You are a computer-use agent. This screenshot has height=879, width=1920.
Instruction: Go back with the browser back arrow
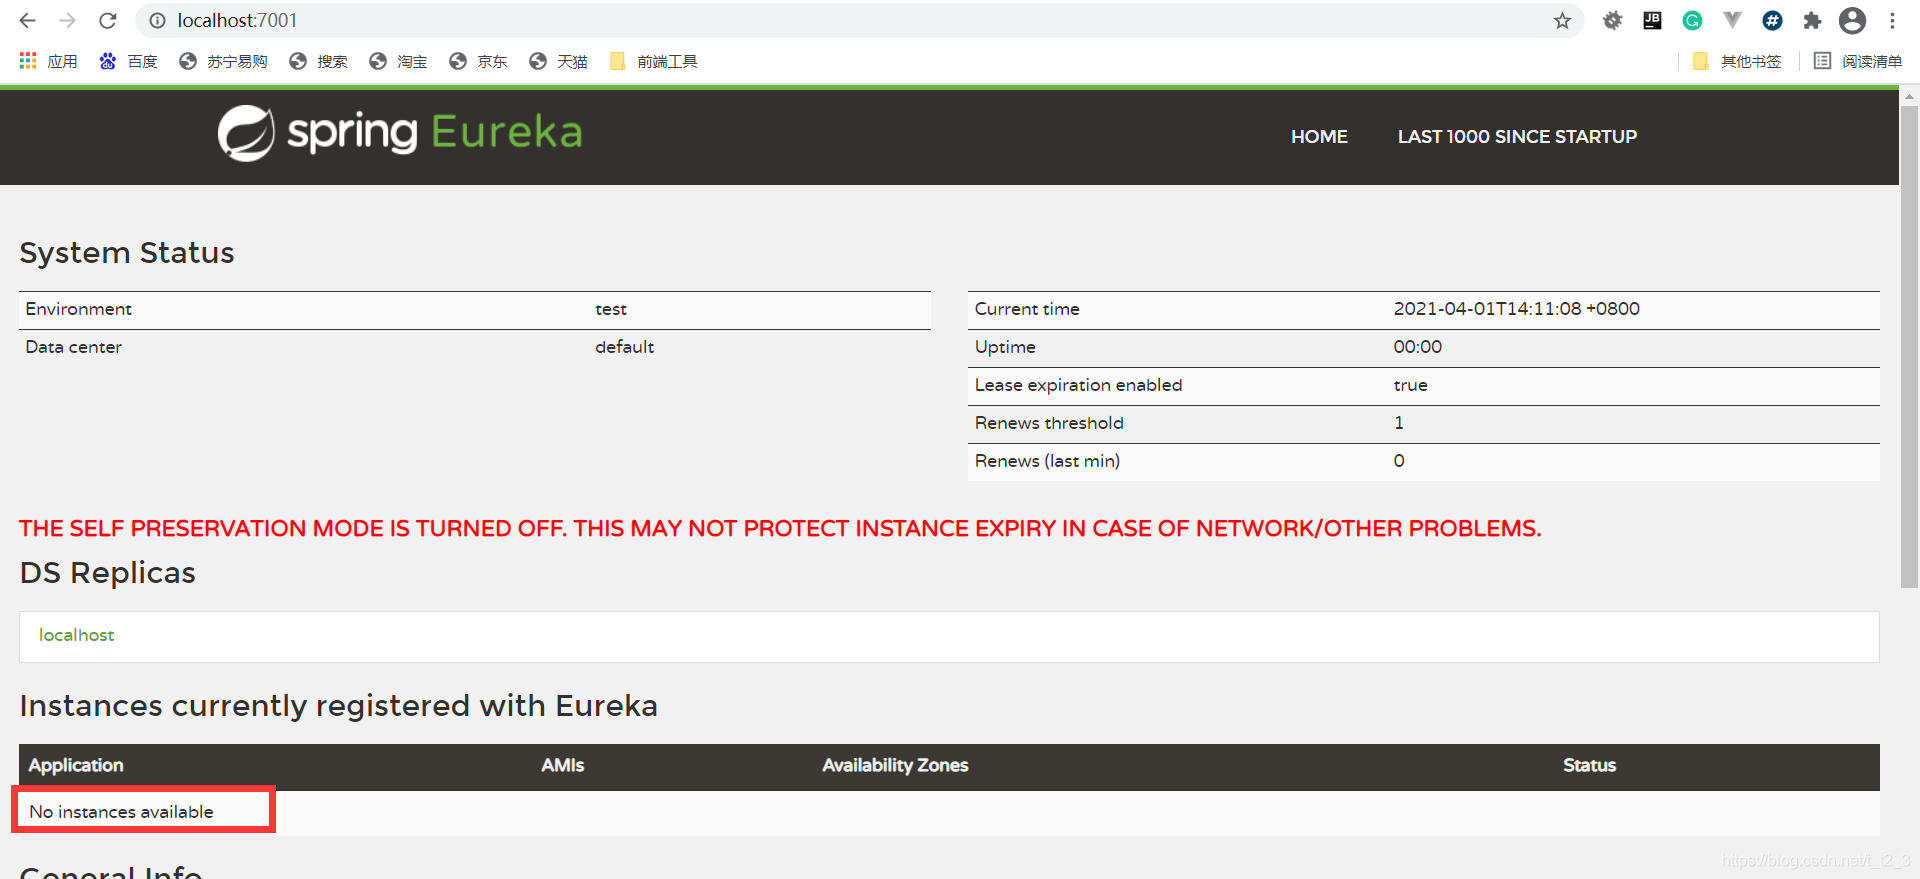coord(27,20)
